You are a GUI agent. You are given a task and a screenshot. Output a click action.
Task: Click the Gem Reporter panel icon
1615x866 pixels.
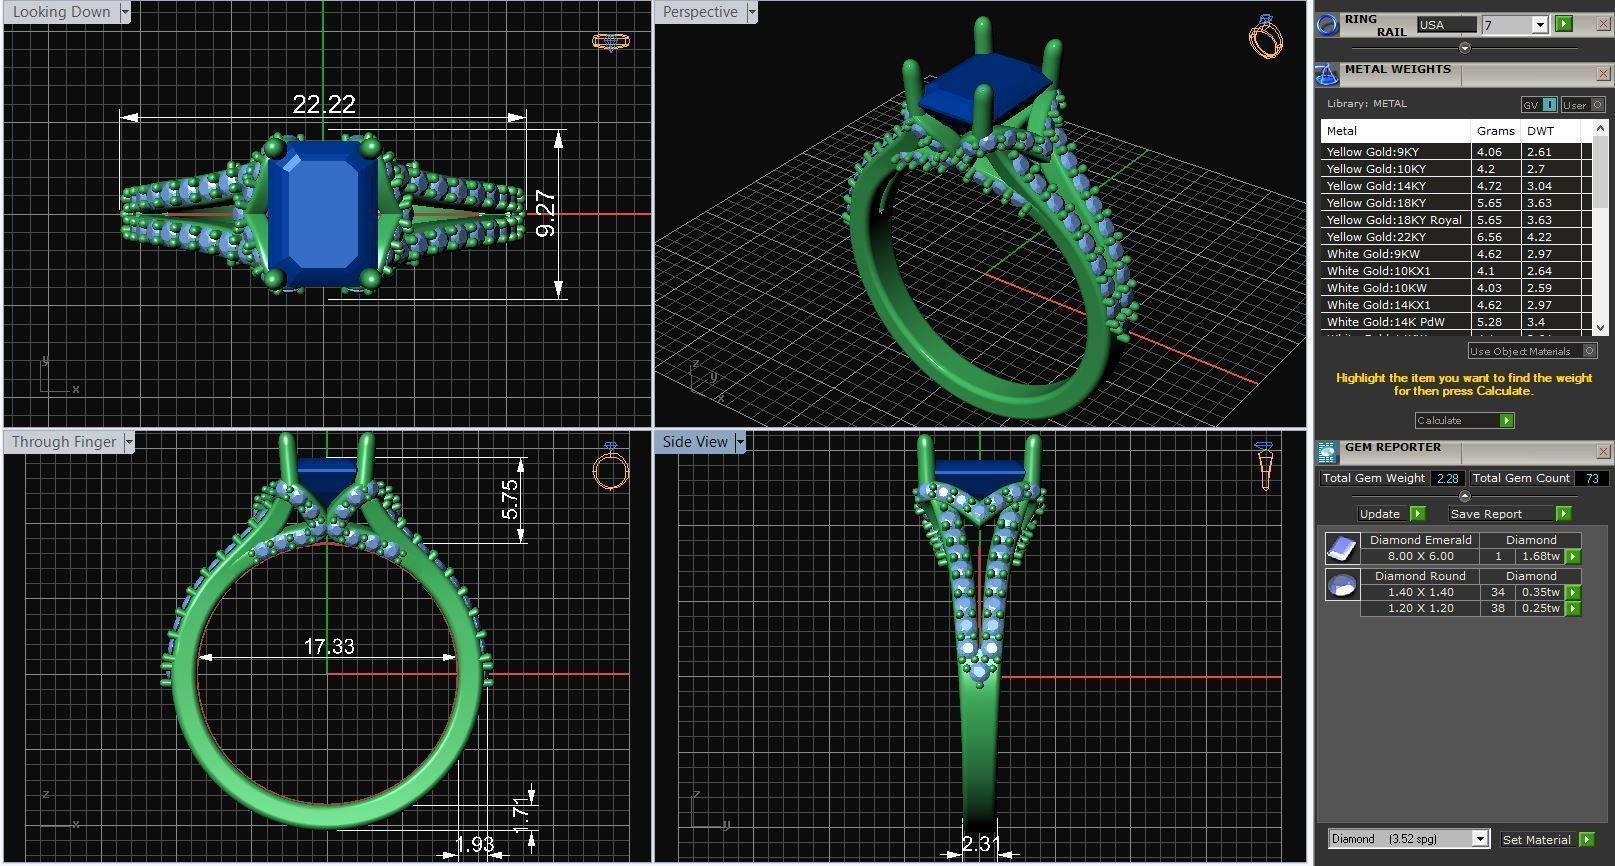tap(1327, 453)
